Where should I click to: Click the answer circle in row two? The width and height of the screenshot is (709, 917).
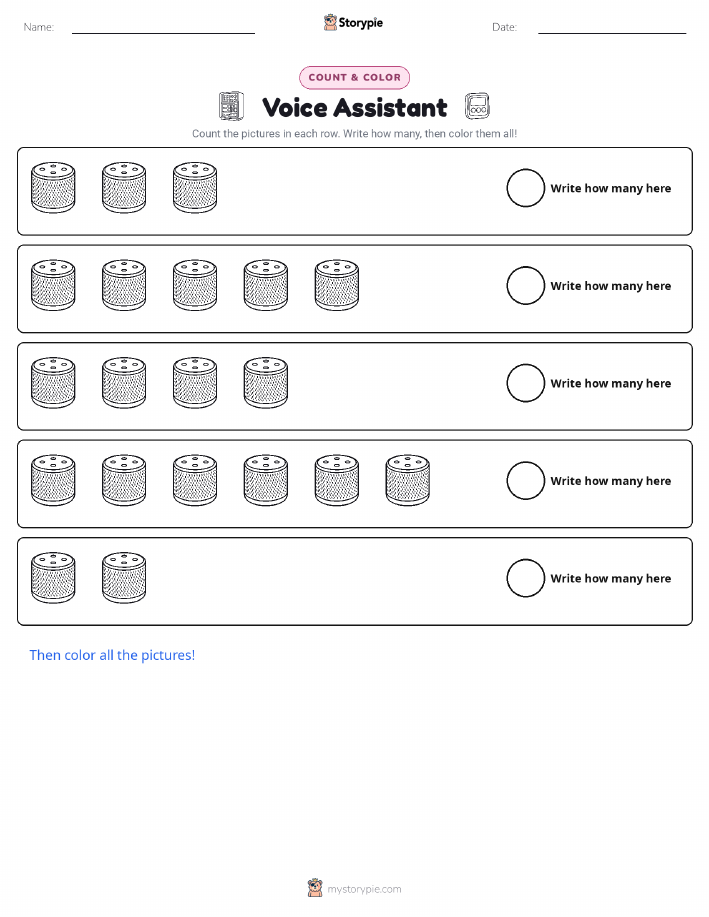[x=525, y=285]
